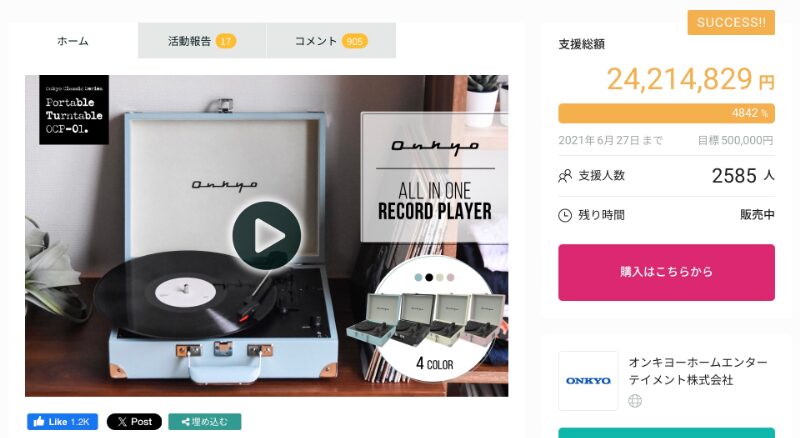Open オンキヨーホームエンターテイメント株式会社 profile link
Viewport: 800px width, 438px height.
698,371
